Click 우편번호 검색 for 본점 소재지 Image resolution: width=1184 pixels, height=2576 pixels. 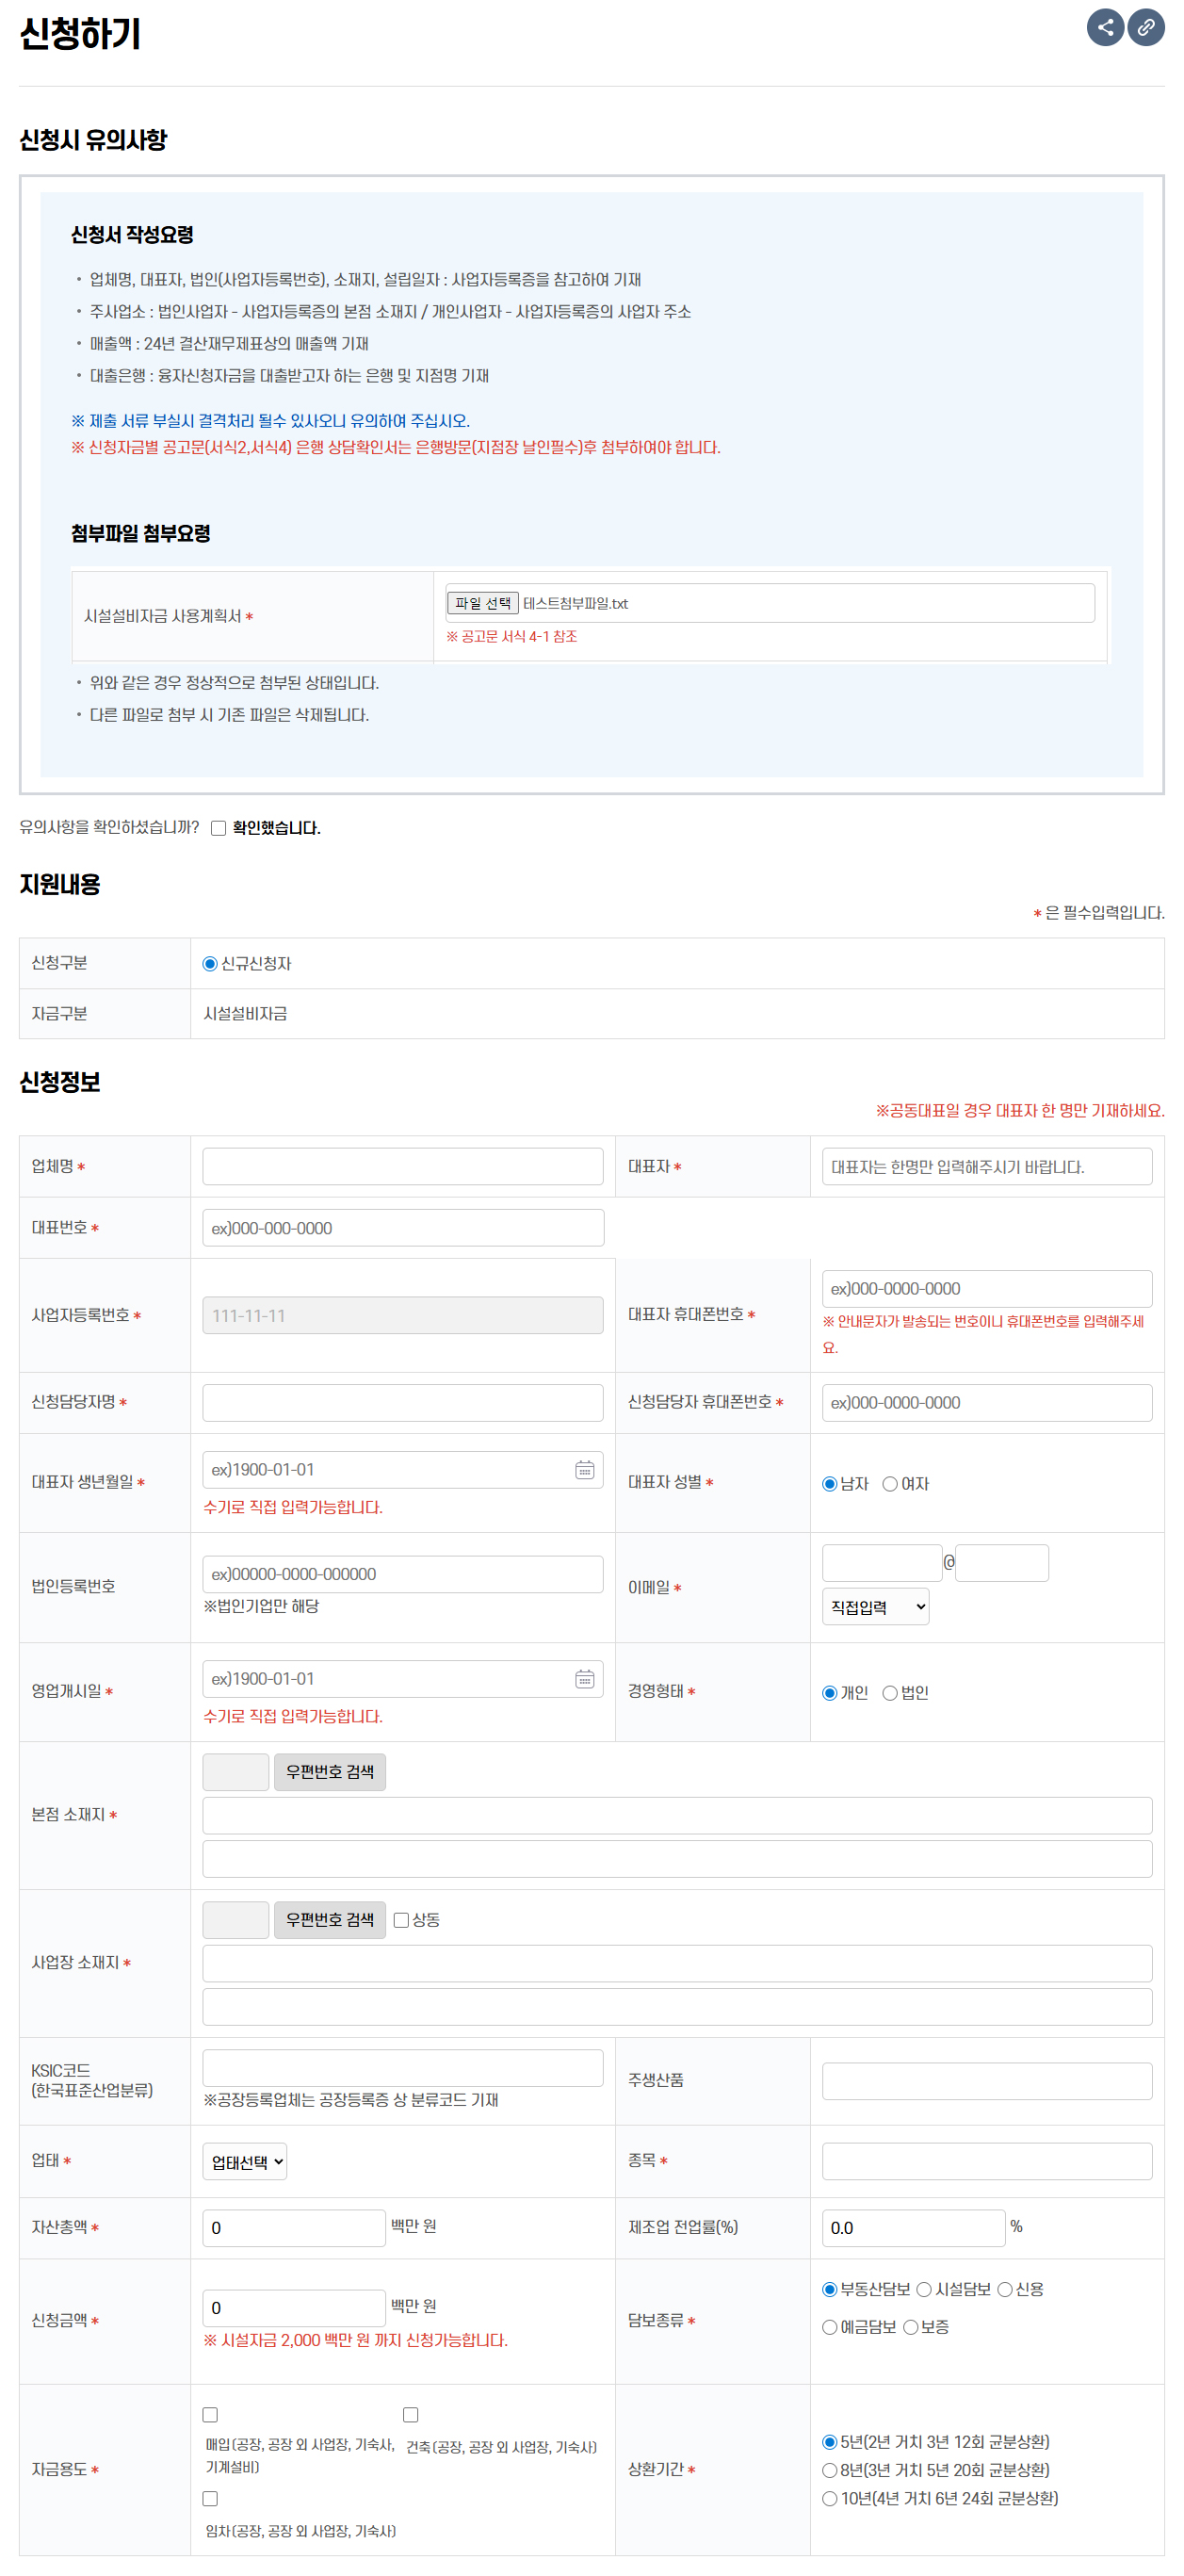point(329,1772)
